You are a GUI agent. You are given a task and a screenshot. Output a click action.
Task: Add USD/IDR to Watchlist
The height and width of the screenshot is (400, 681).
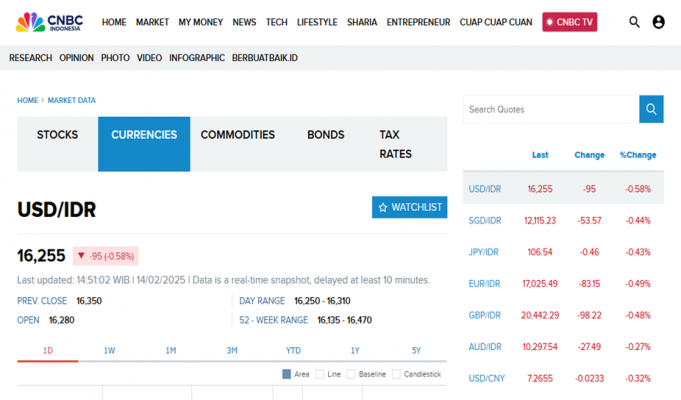click(409, 207)
